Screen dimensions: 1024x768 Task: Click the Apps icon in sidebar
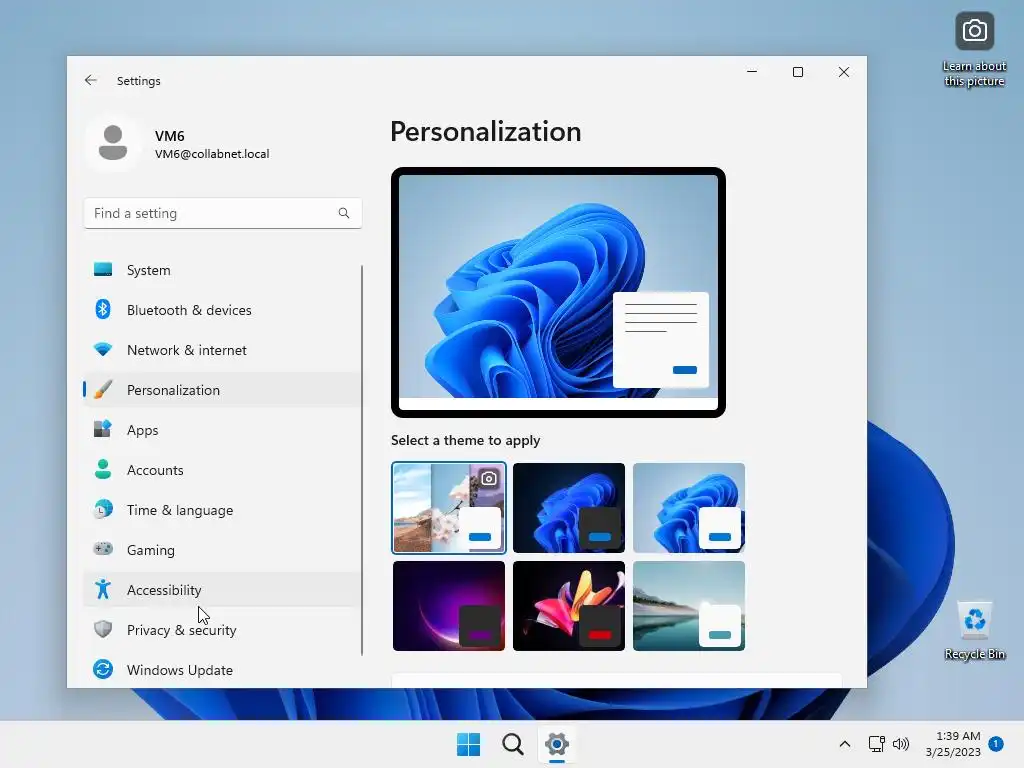(103, 430)
